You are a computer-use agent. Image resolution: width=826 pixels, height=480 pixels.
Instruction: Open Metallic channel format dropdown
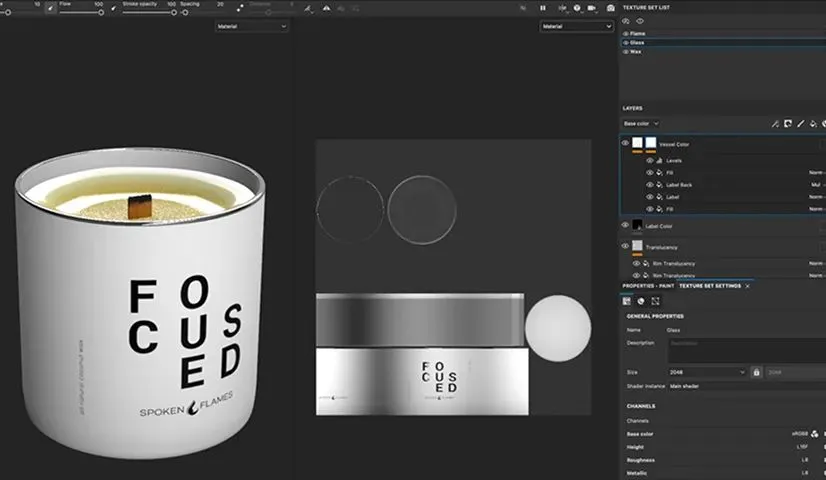pyautogui.click(x=804, y=473)
